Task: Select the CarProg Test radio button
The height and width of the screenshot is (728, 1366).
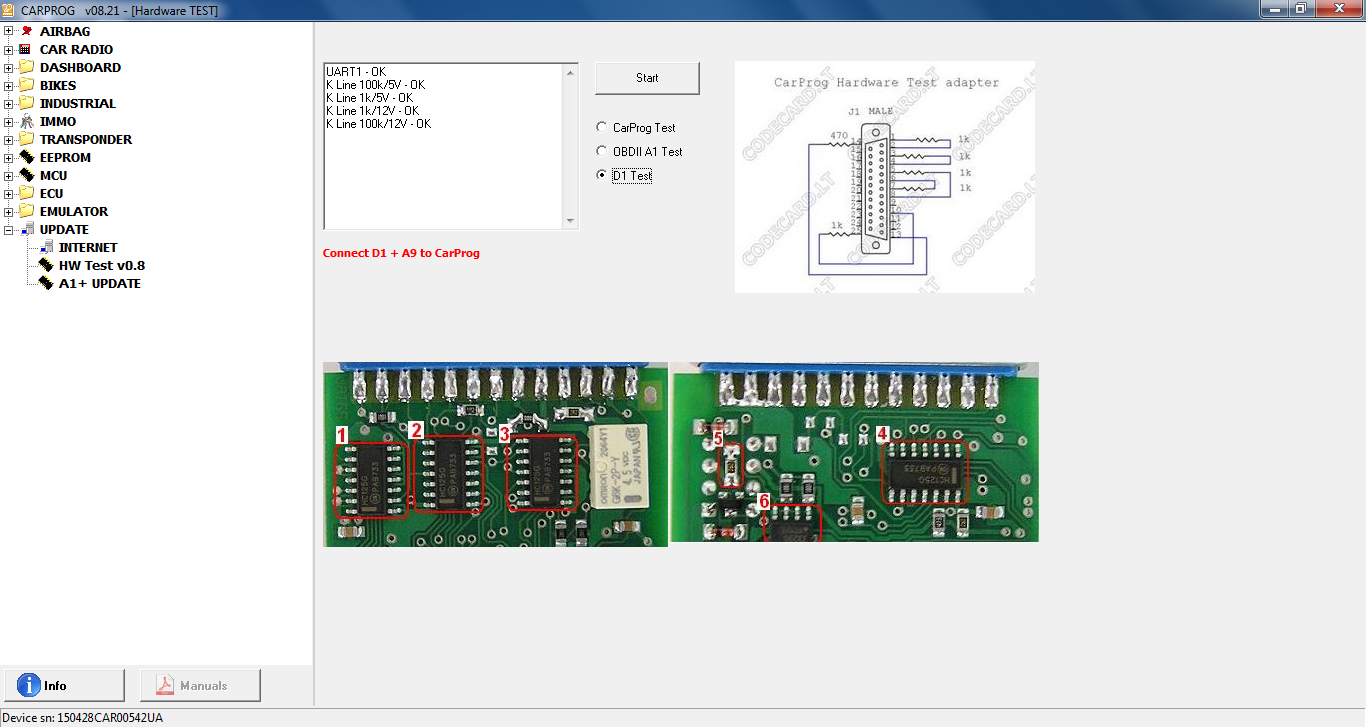Action: (x=601, y=127)
